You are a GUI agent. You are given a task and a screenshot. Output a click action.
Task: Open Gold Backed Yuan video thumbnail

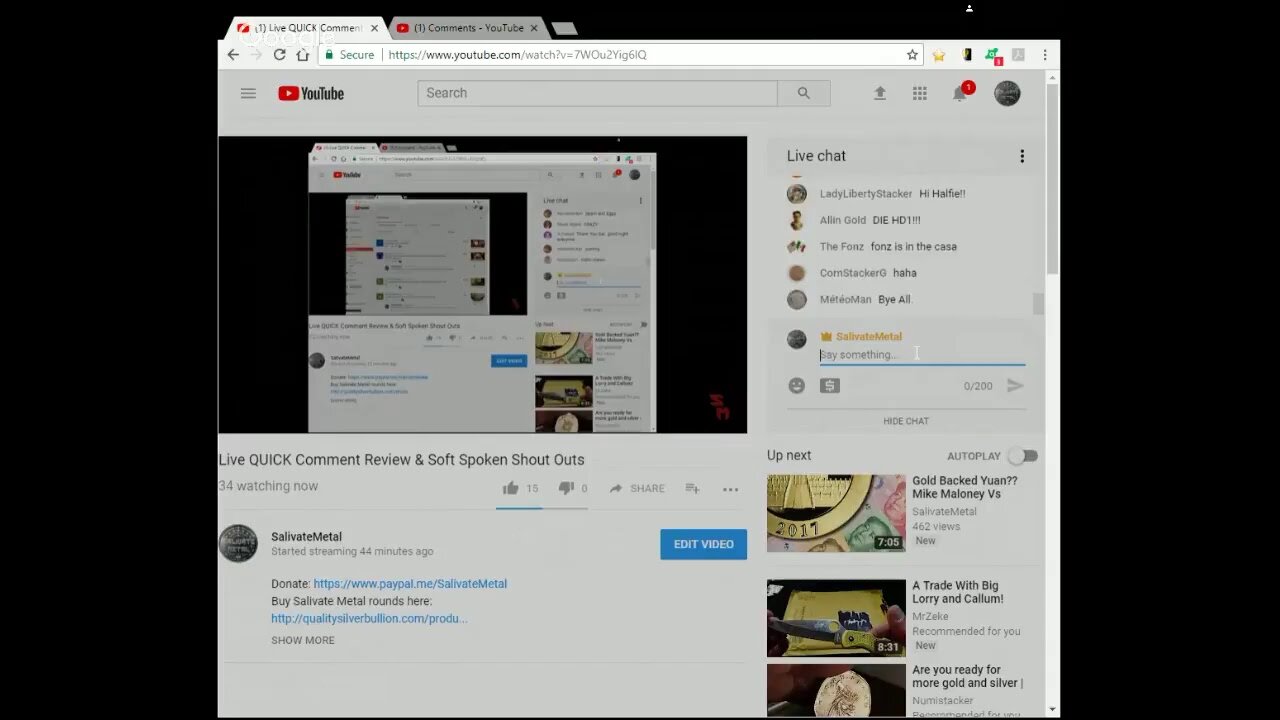pyautogui.click(x=836, y=513)
